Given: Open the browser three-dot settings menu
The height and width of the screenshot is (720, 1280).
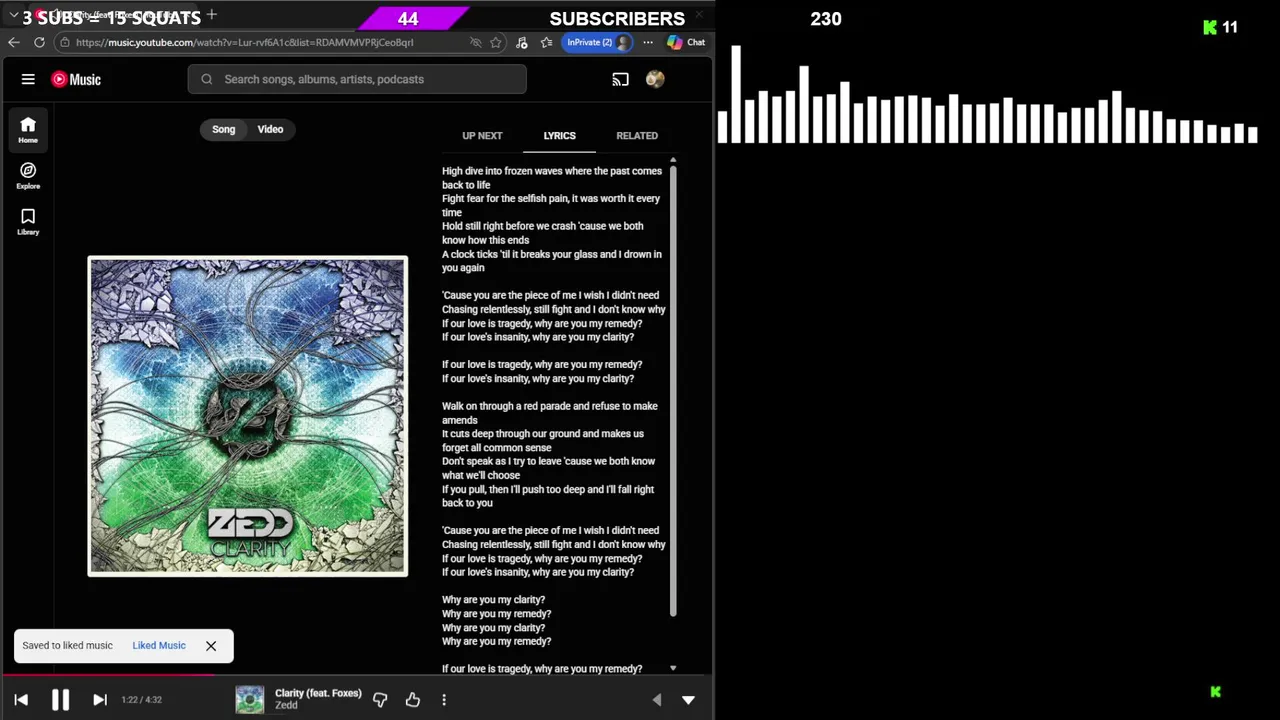Looking at the screenshot, I should (648, 42).
